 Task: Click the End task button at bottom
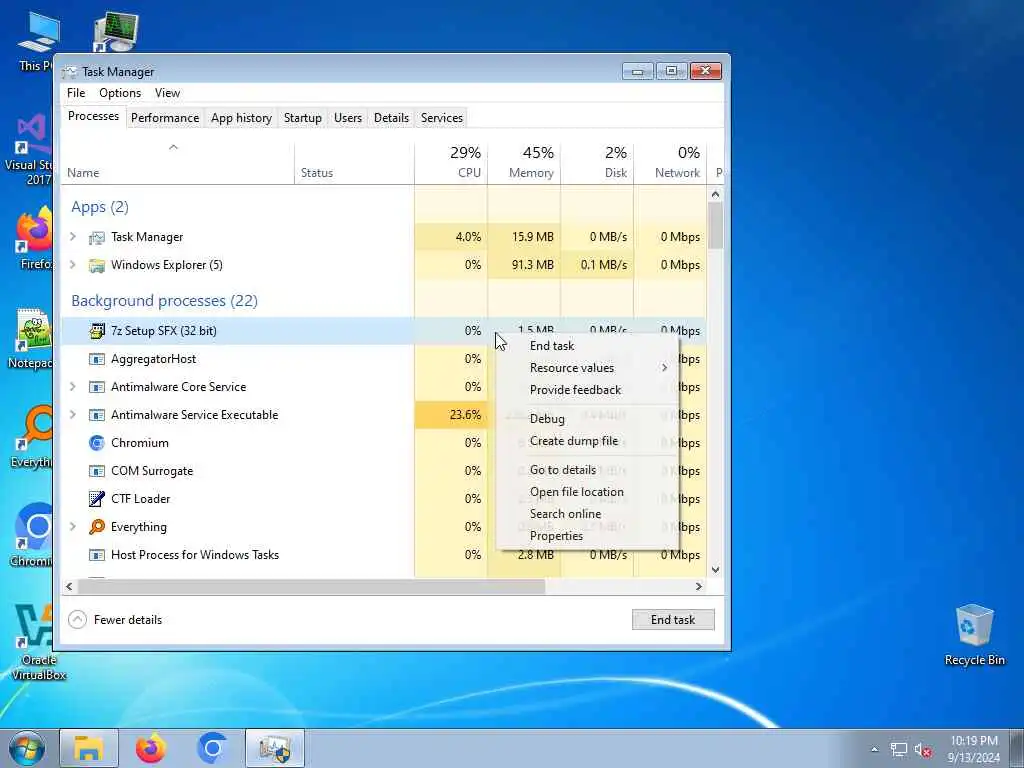pos(673,620)
